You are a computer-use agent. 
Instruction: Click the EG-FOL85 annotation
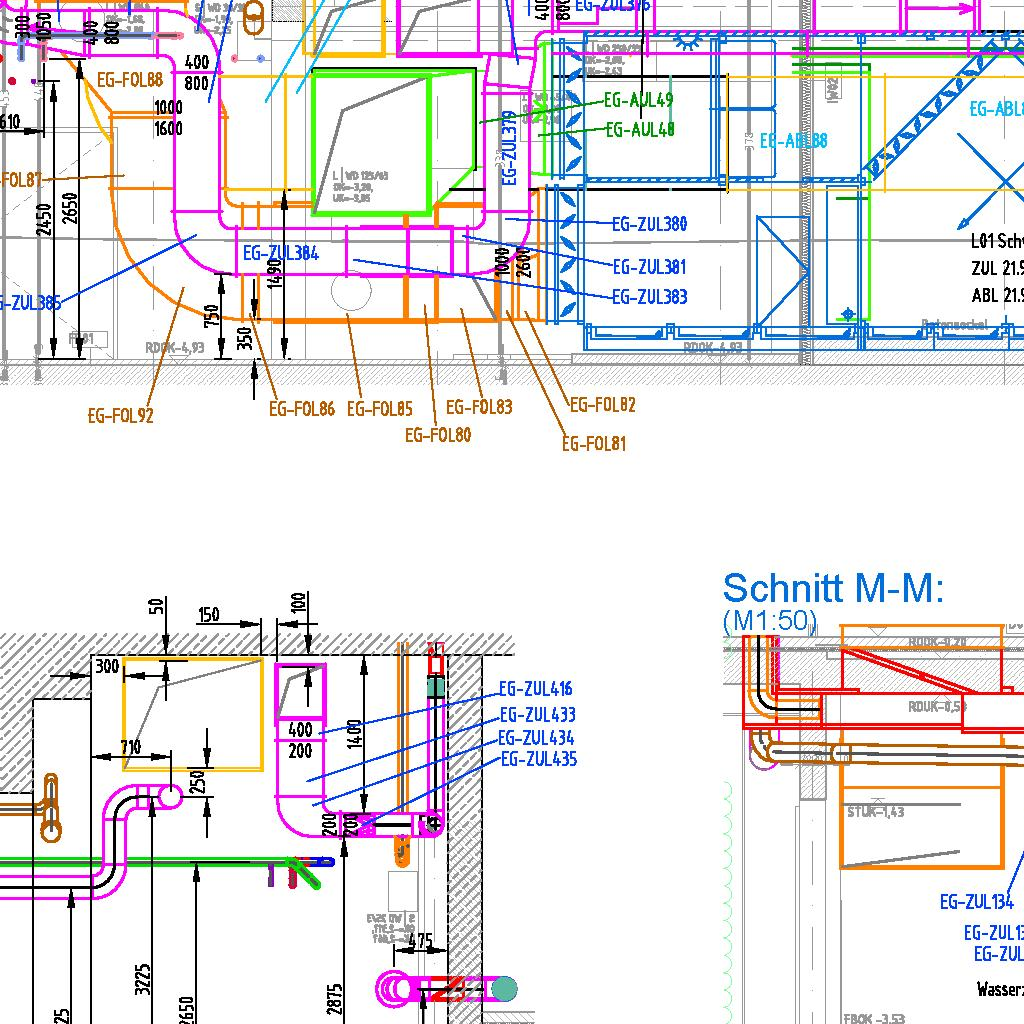click(380, 409)
